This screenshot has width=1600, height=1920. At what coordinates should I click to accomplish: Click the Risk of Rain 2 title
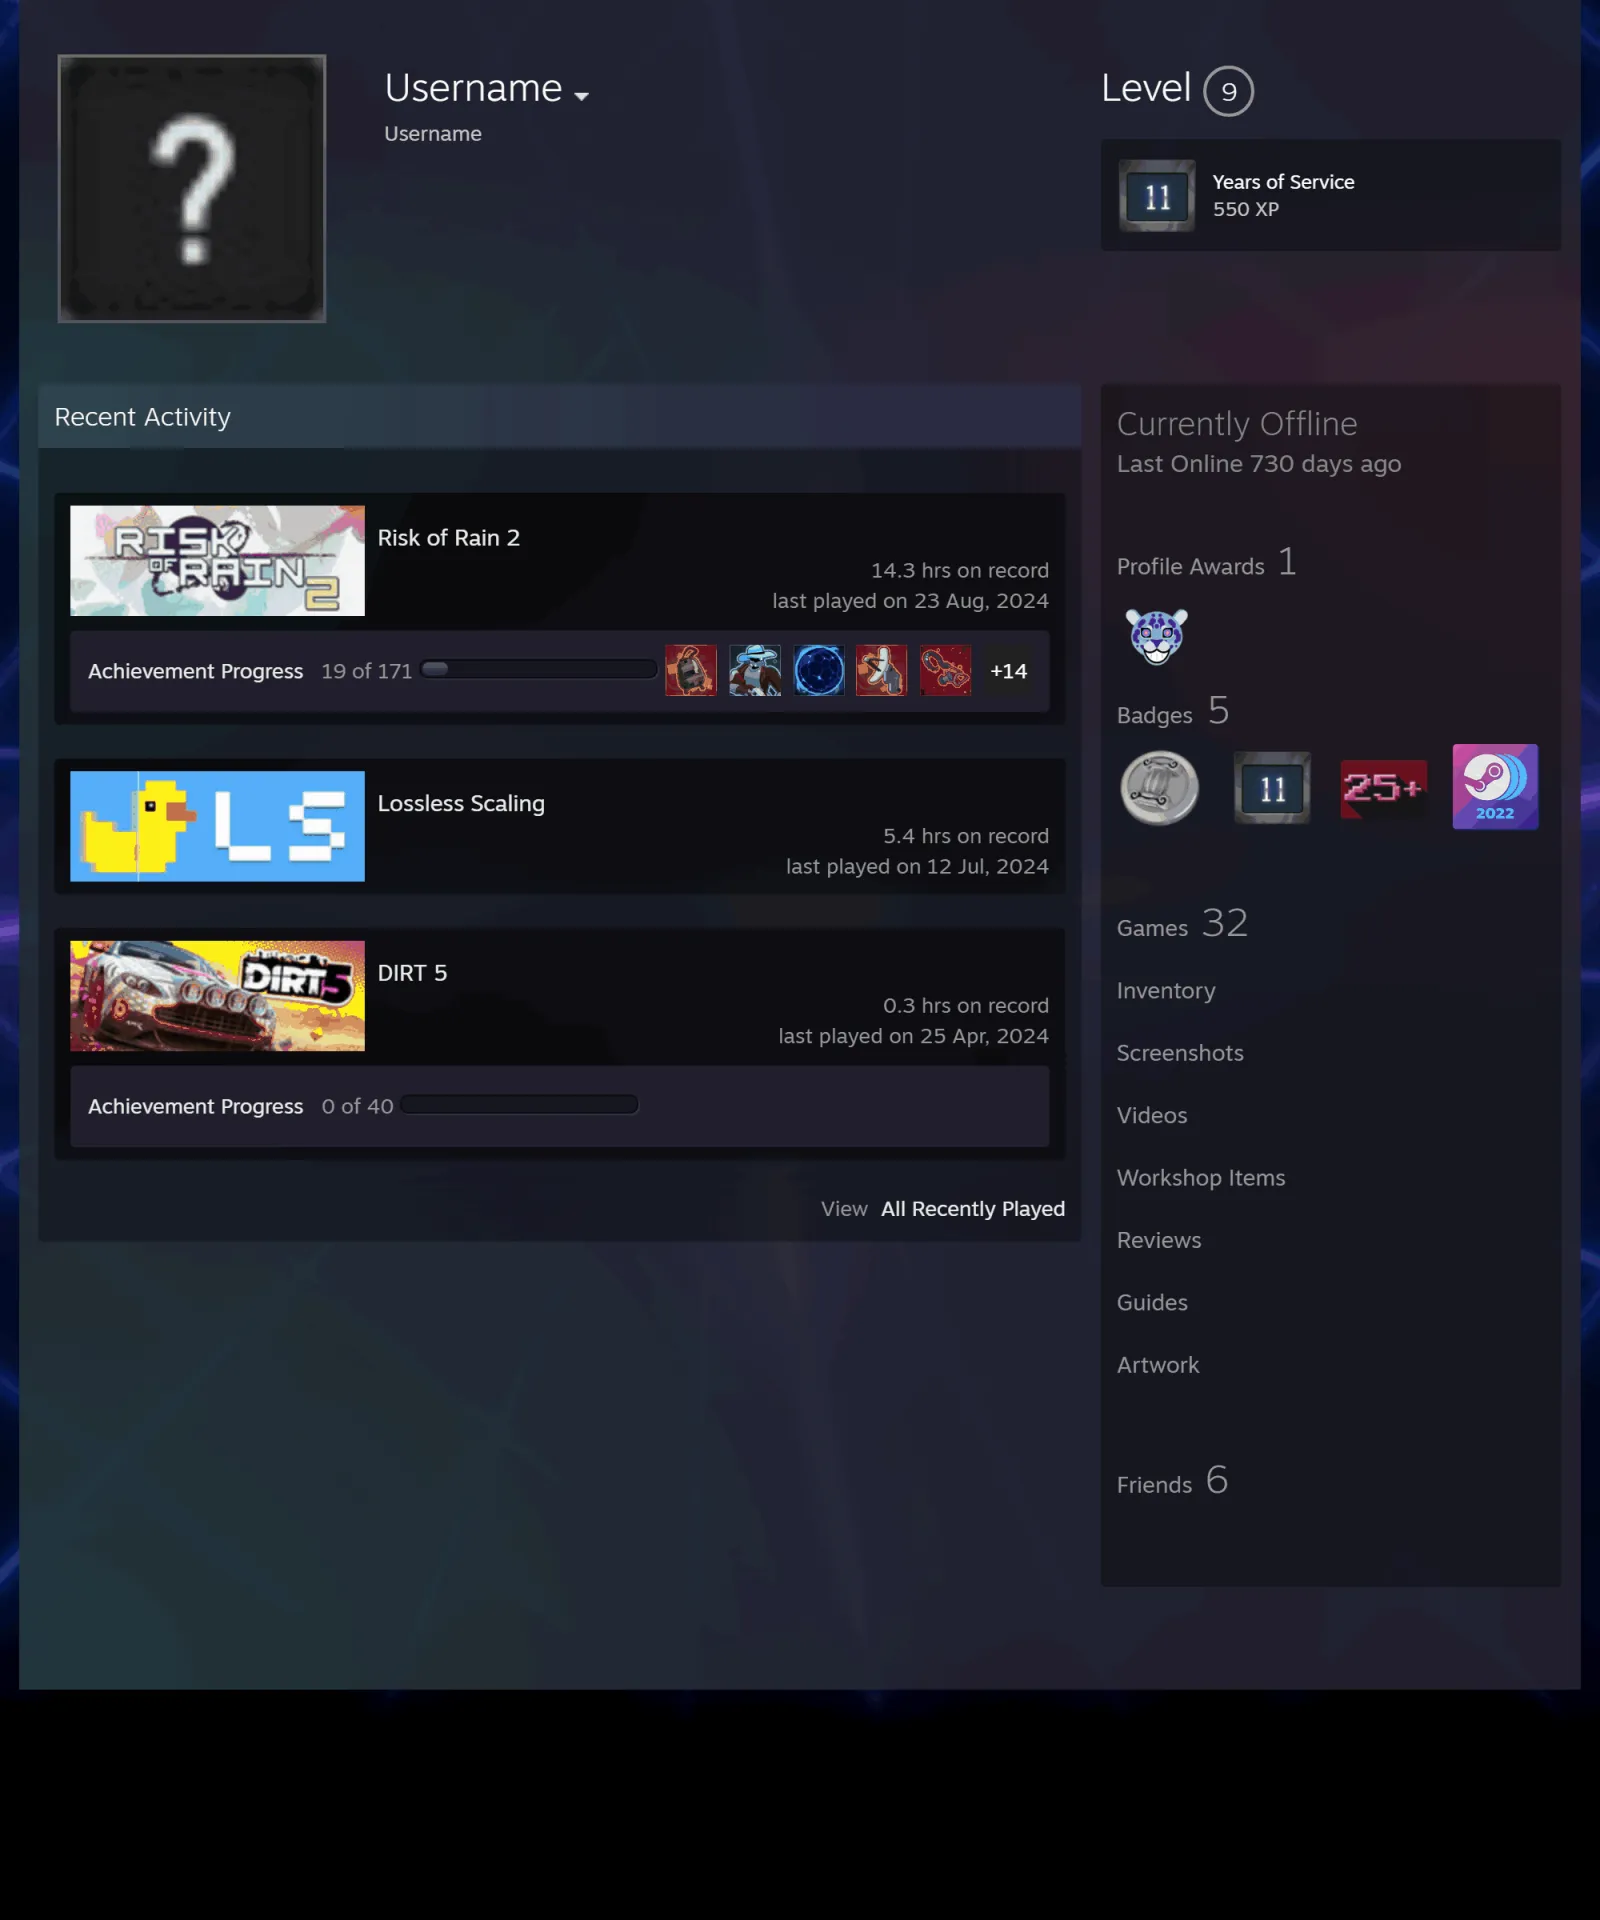[449, 538]
